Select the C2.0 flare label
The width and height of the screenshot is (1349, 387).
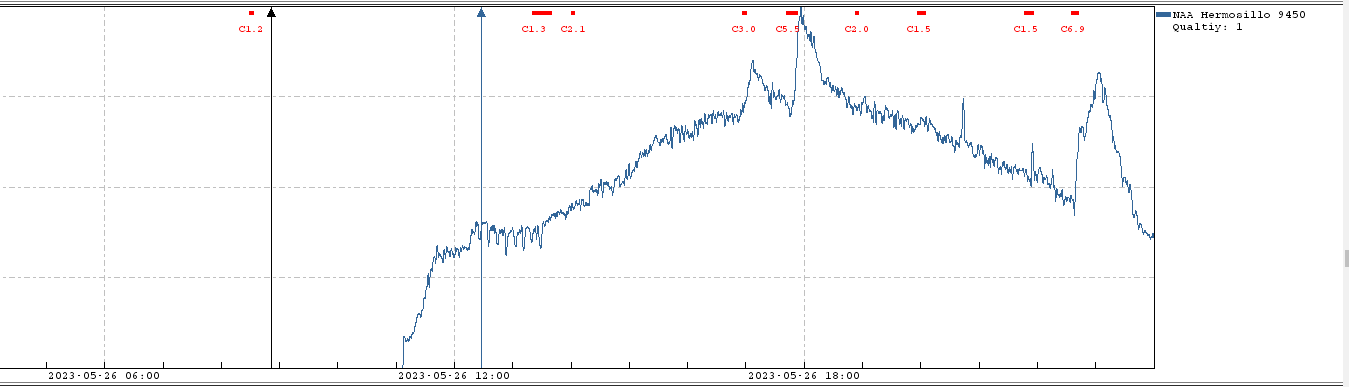coord(857,29)
